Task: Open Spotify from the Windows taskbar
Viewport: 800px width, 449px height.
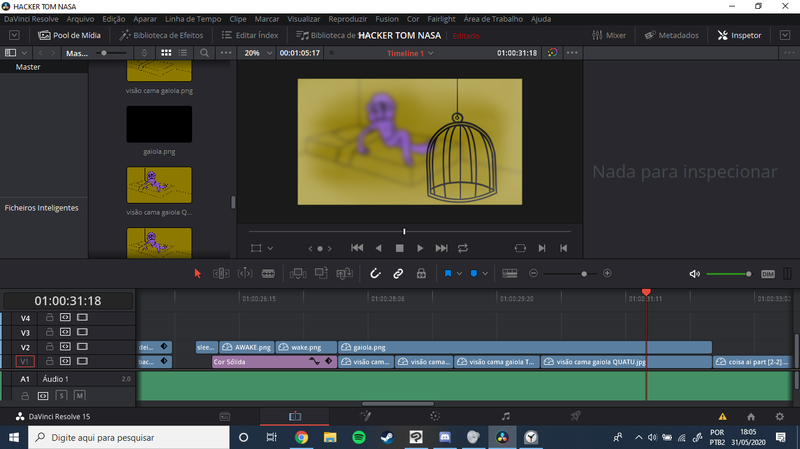Action: [x=359, y=437]
